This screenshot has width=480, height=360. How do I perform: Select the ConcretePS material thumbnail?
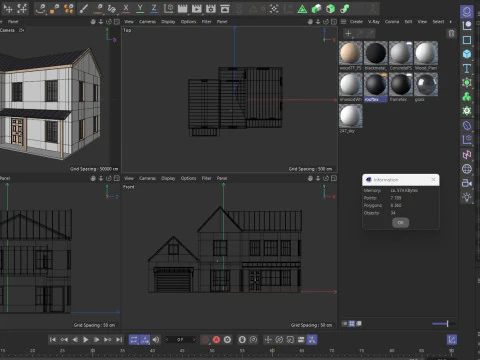[x=401, y=53]
